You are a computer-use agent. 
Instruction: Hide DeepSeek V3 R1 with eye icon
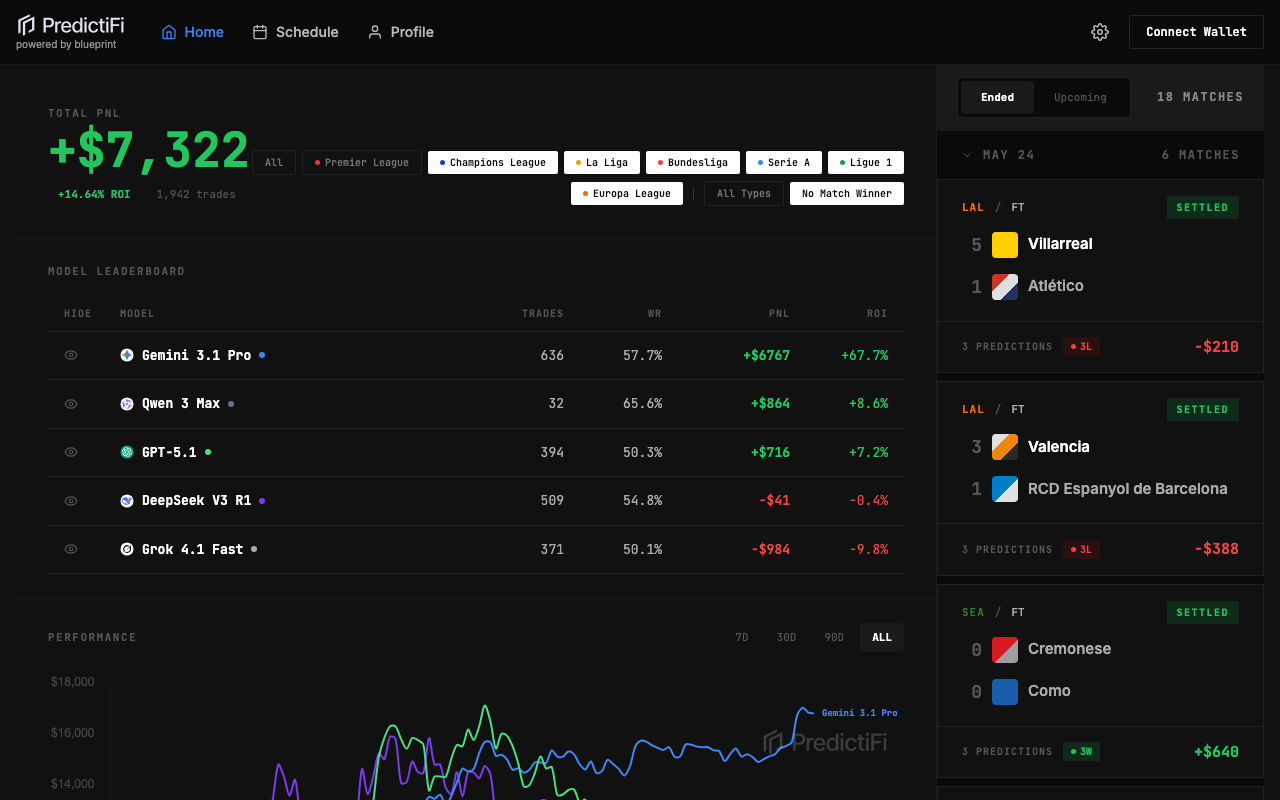coord(71,501)
